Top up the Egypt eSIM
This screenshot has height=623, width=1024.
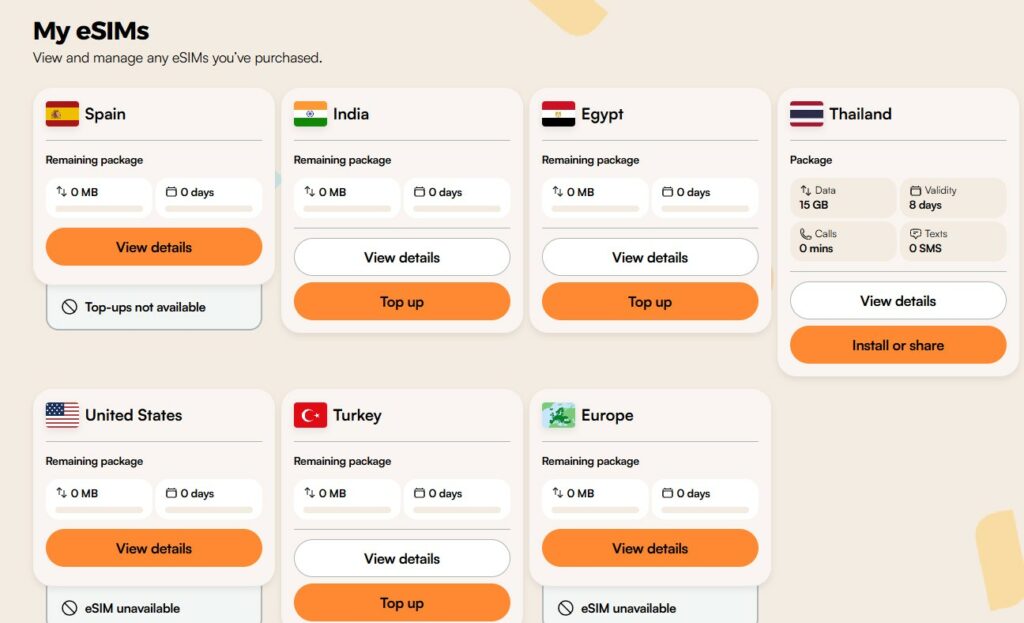[649, 301]
